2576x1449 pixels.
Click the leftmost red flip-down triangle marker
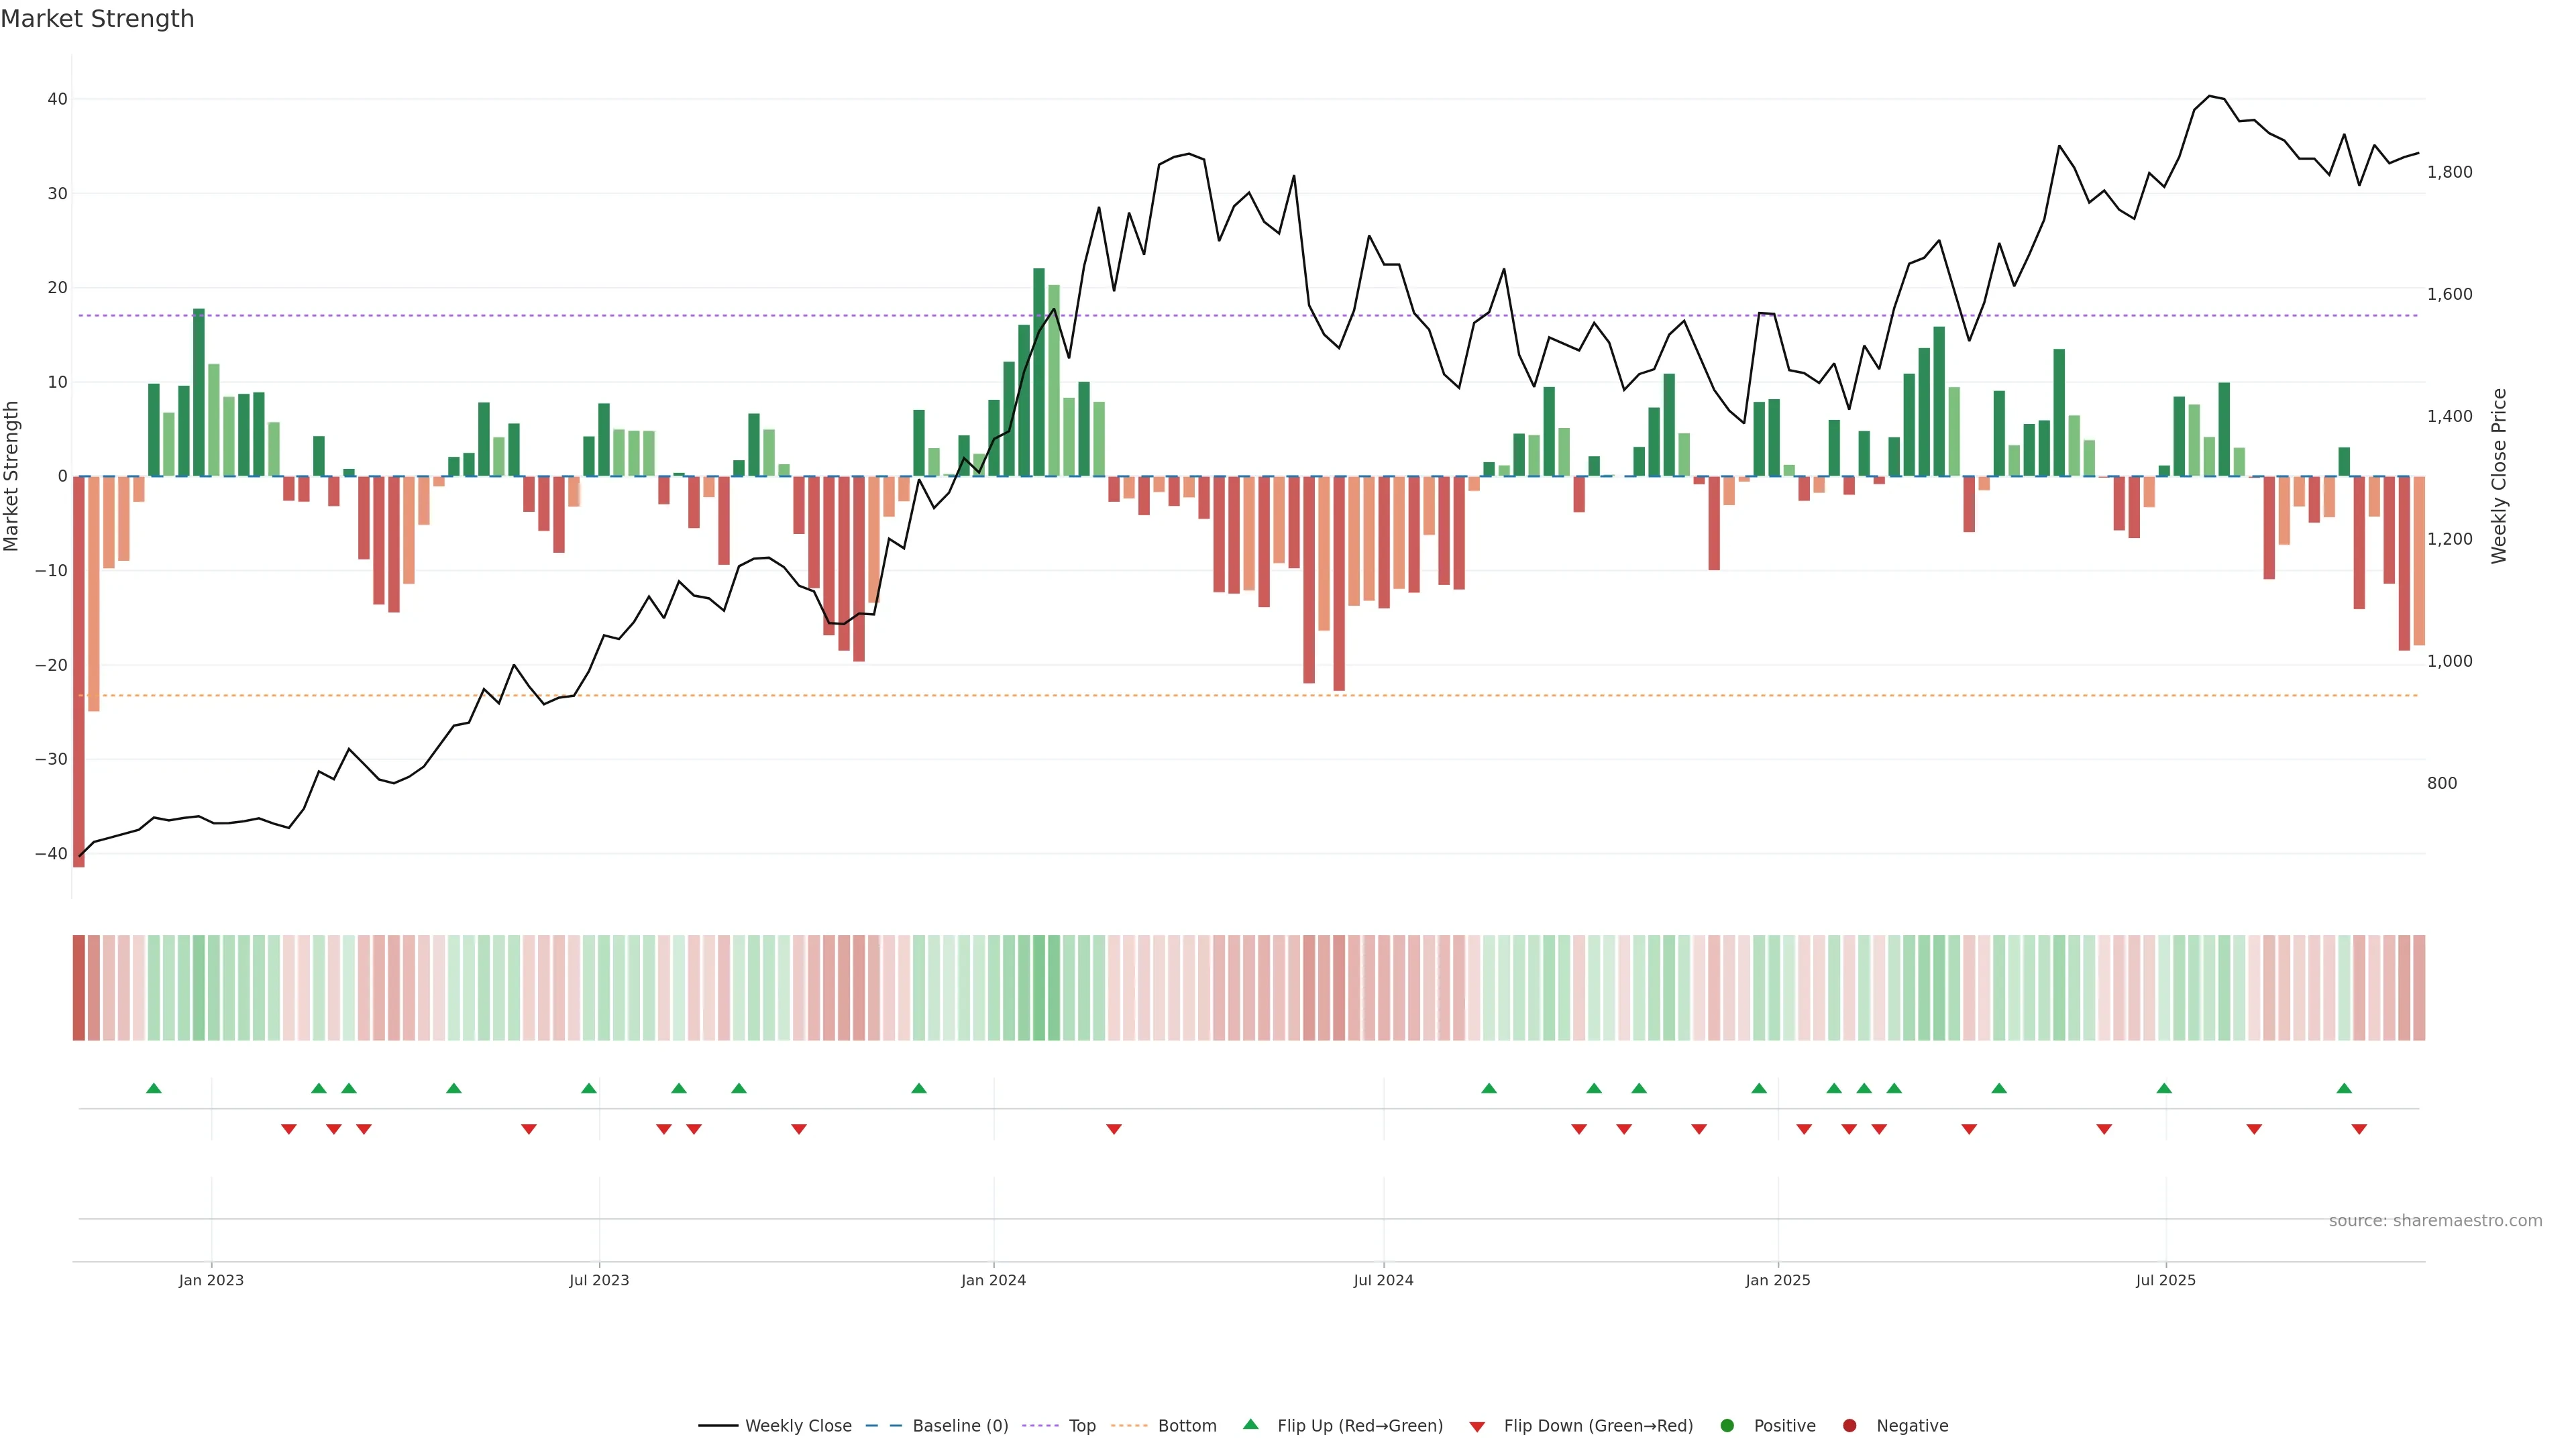289,1129
